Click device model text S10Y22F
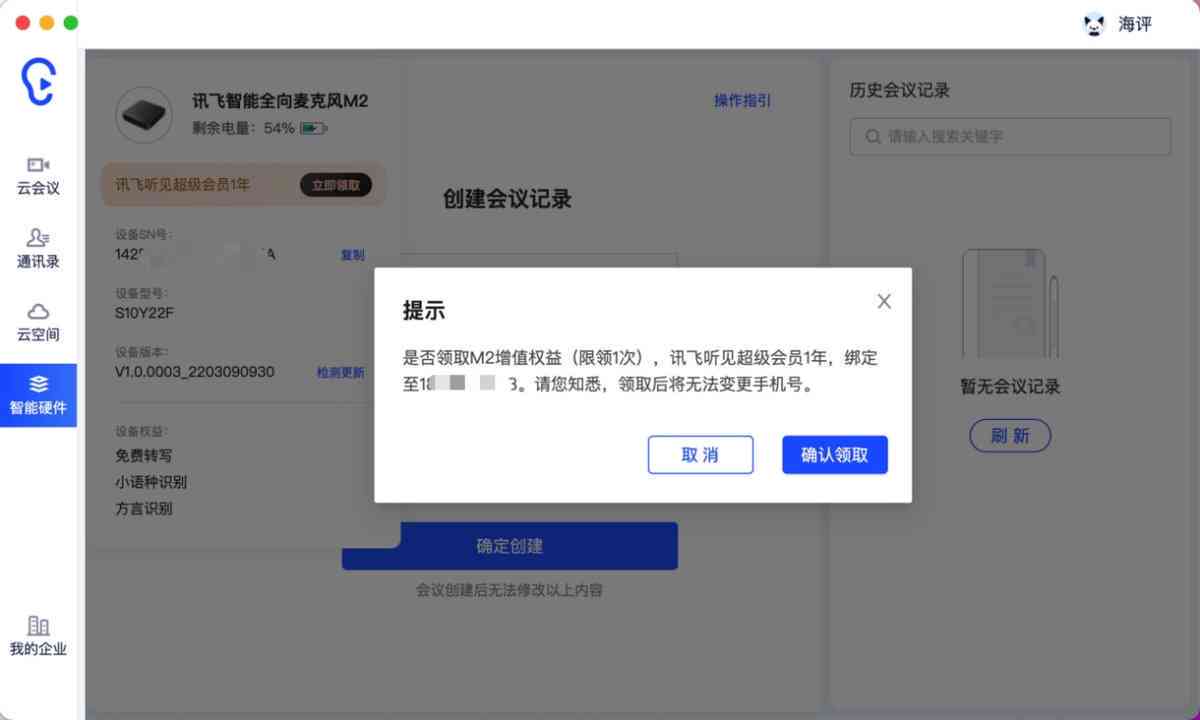The image size is (1200, 720). (x=146, y=313)
